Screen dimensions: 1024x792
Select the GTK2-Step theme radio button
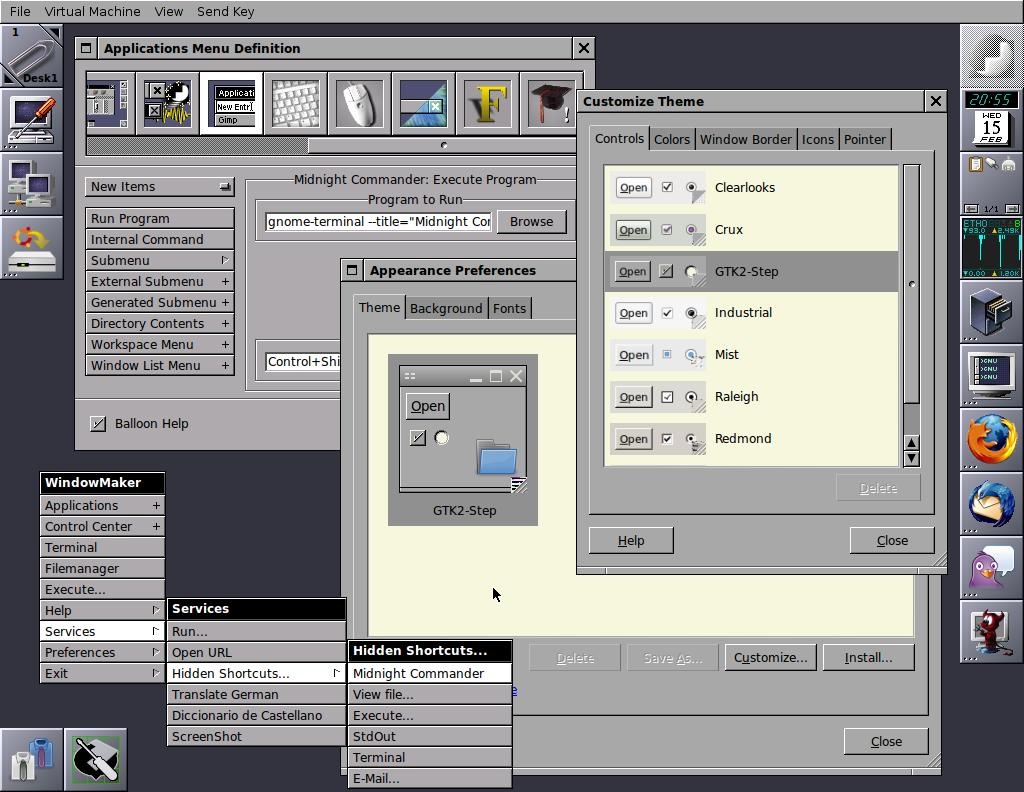pos(691,271)
